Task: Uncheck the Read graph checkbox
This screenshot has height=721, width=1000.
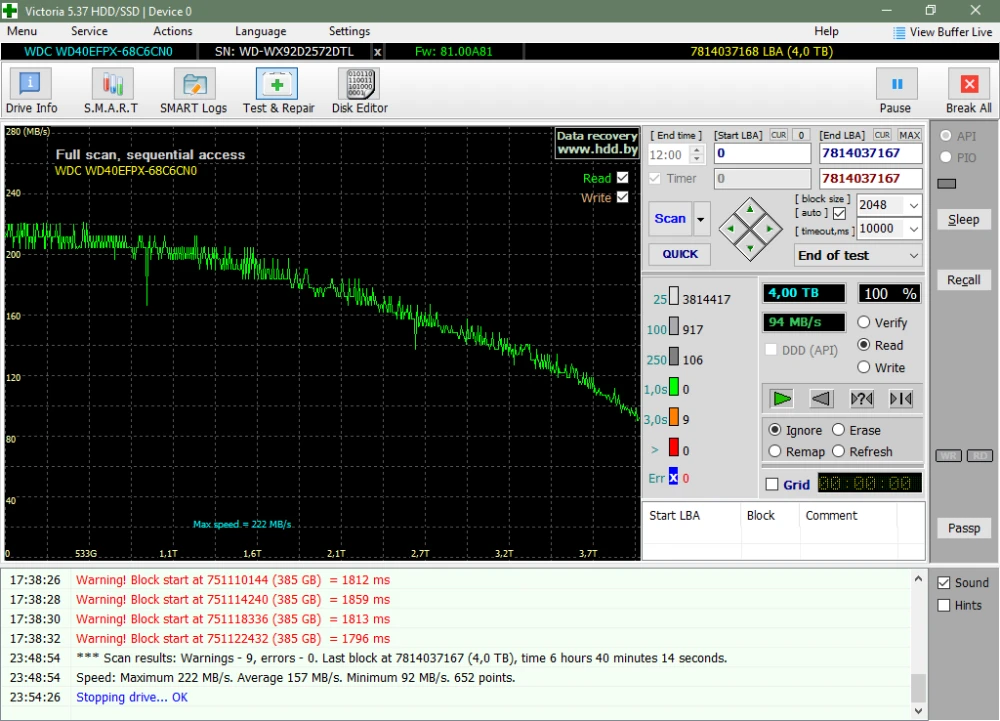Action: point(623,178)
